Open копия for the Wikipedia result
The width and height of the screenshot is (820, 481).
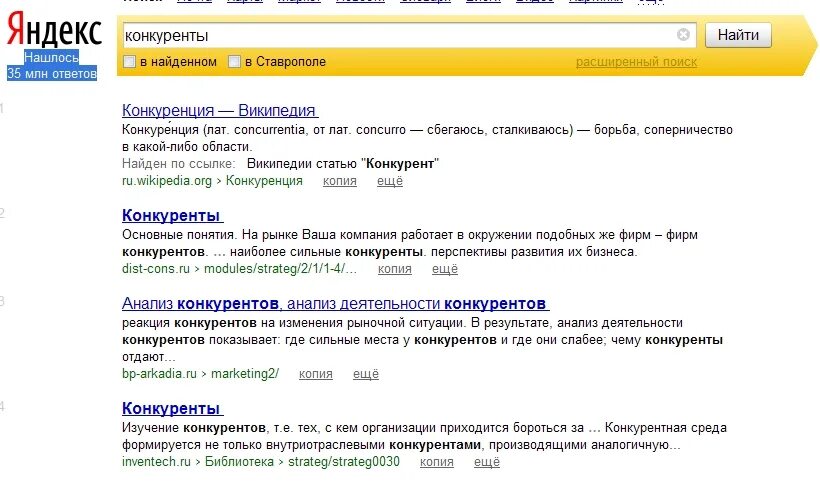(339, 181)
